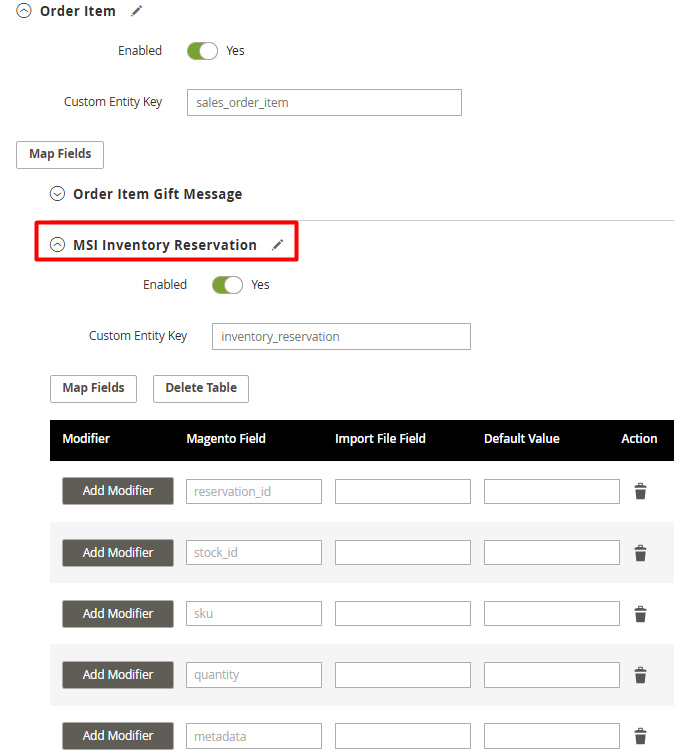Image resolution: width=685 pixels, height=752 pixels.
Task: Delete the metadata row using trash icon
Action: 640,736
